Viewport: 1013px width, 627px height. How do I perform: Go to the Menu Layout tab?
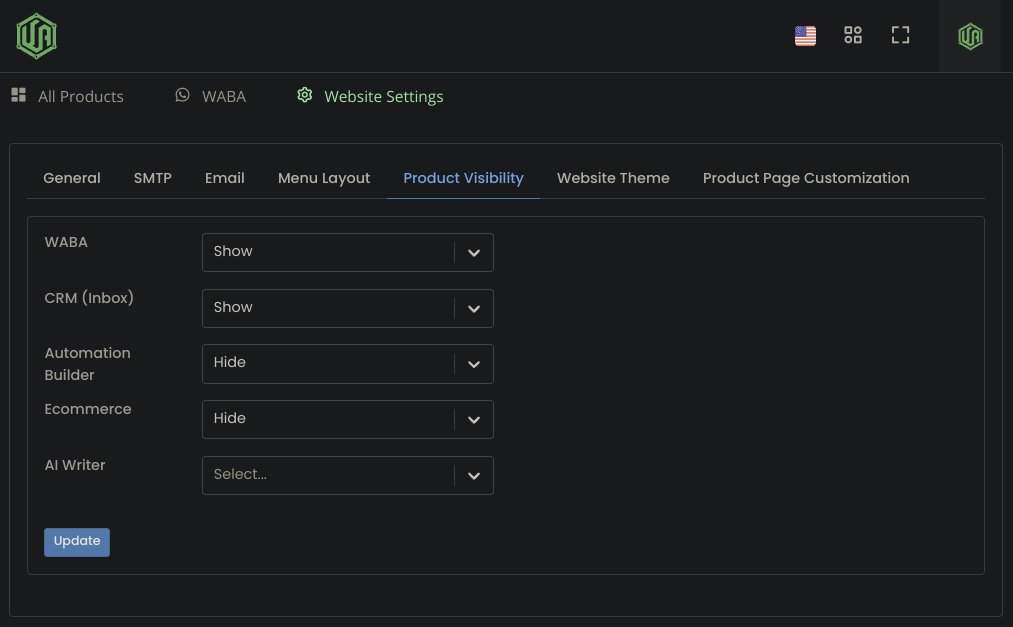pyautogui.click(x=323, y=178)
